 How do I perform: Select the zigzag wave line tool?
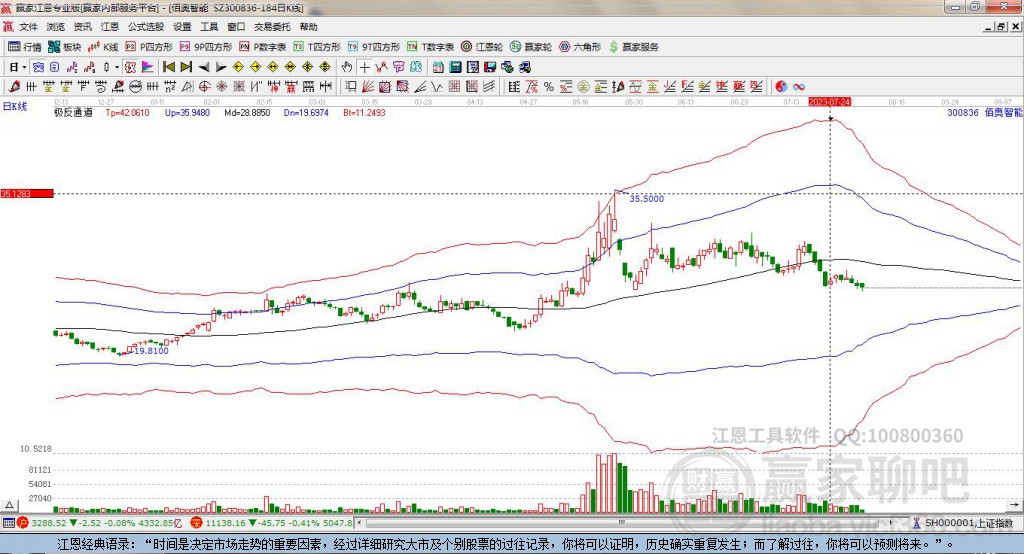[x=437, y=87]
